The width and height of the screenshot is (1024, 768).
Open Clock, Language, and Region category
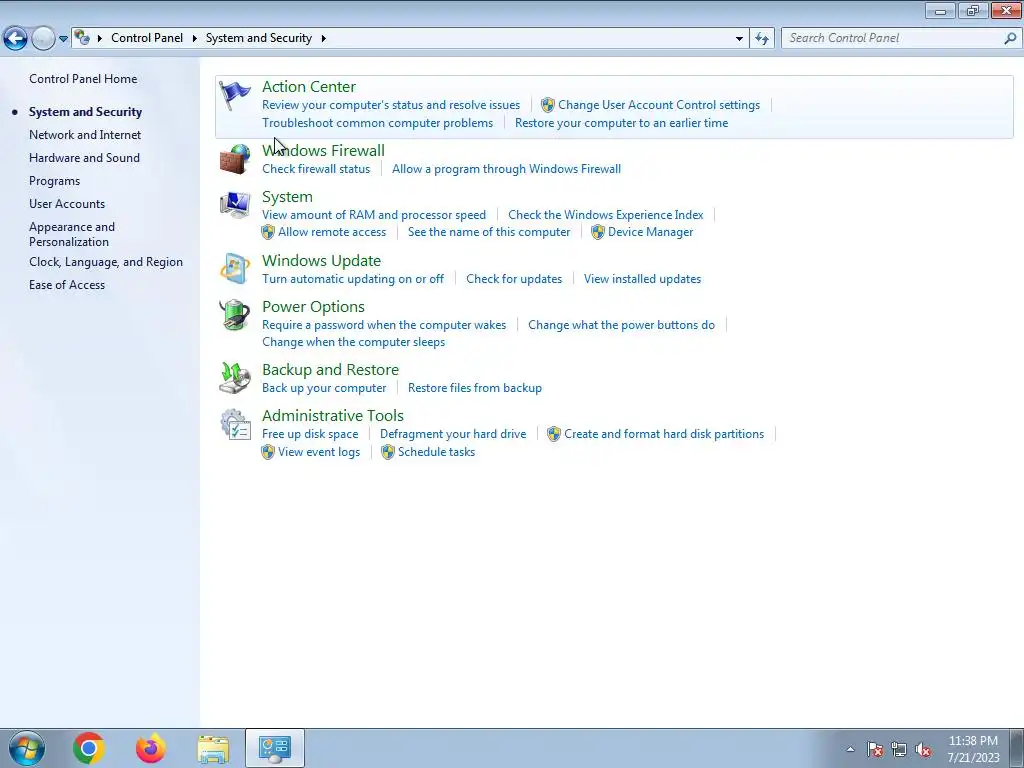pos(106,262)
